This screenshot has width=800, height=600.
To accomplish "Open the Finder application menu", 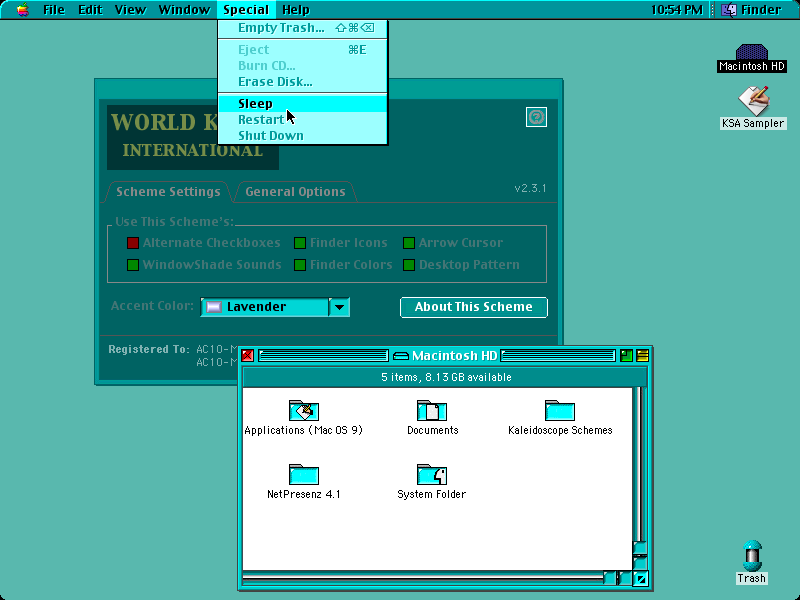I will tap(751, 10).
